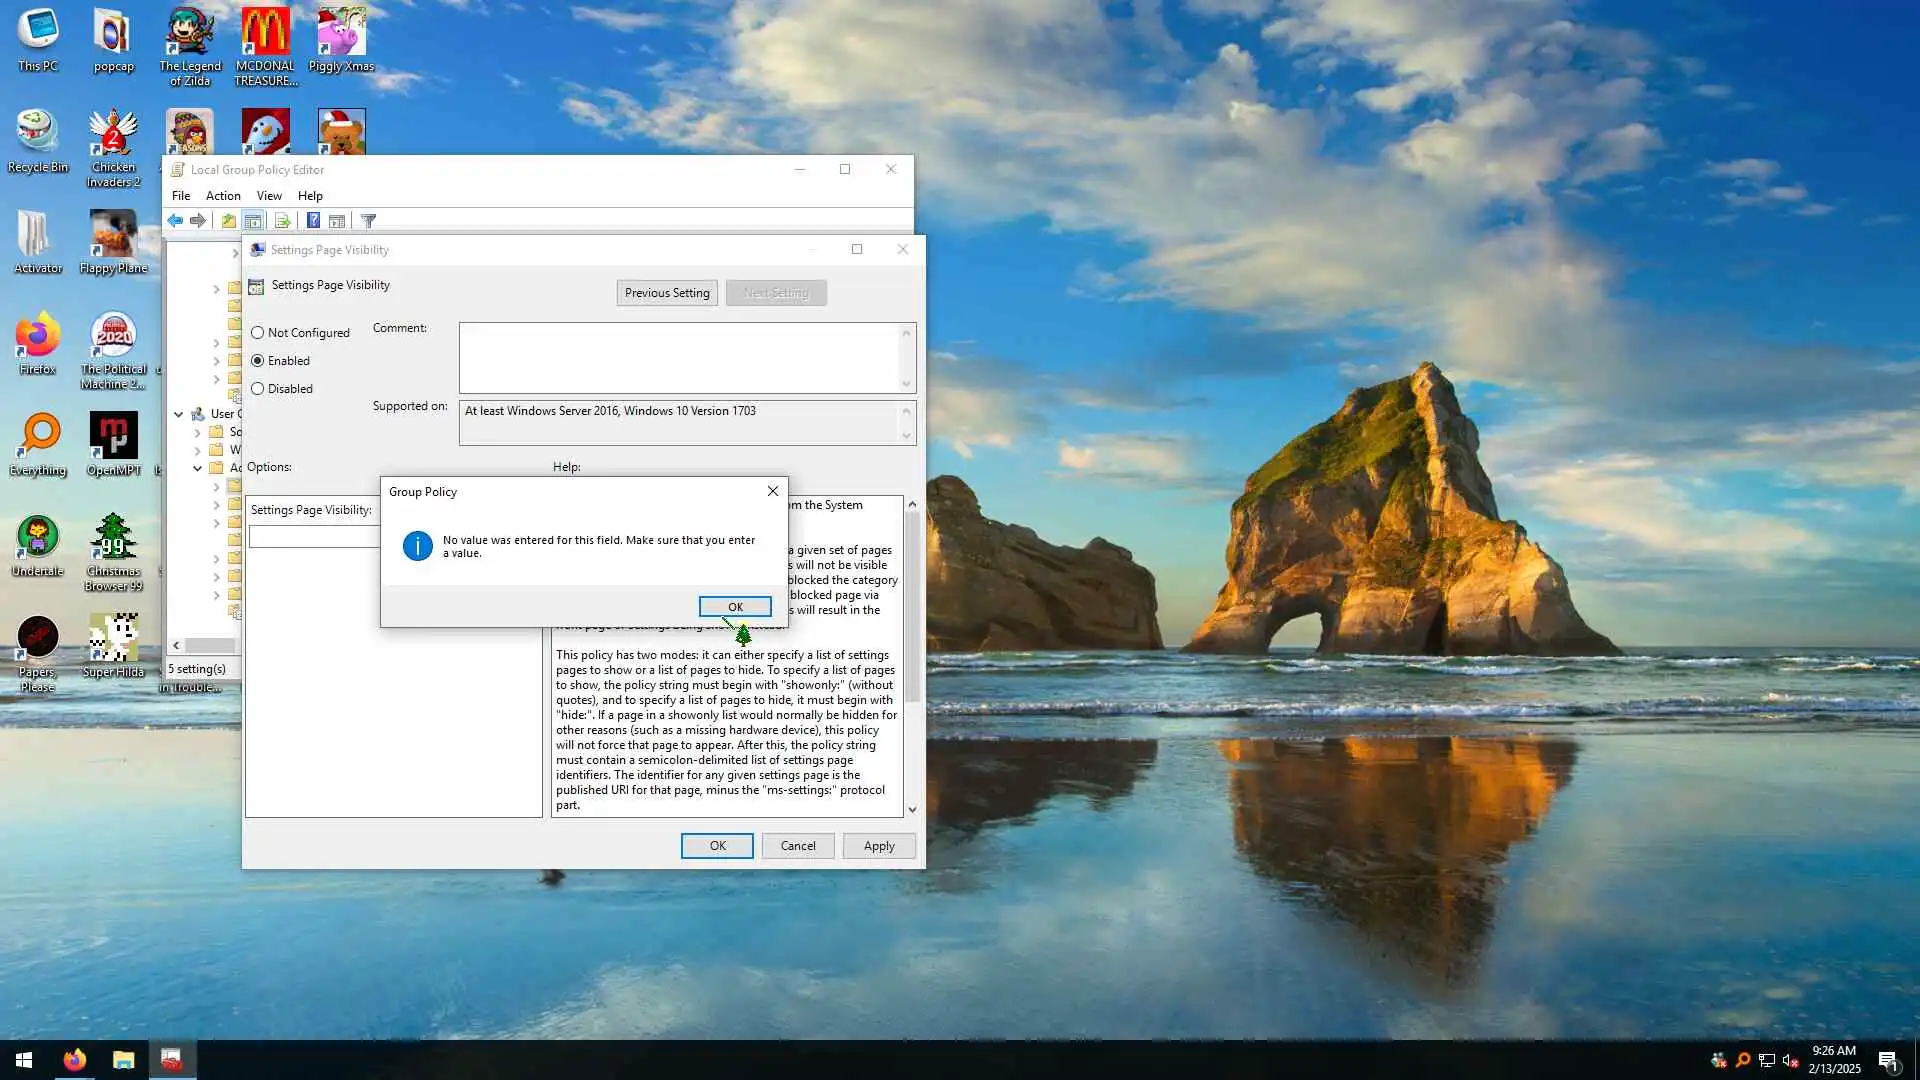Click the Filter funnel toolbar icon
Image resolution: width=1920 pixels, height=1080 pixels.
[368, 221]
